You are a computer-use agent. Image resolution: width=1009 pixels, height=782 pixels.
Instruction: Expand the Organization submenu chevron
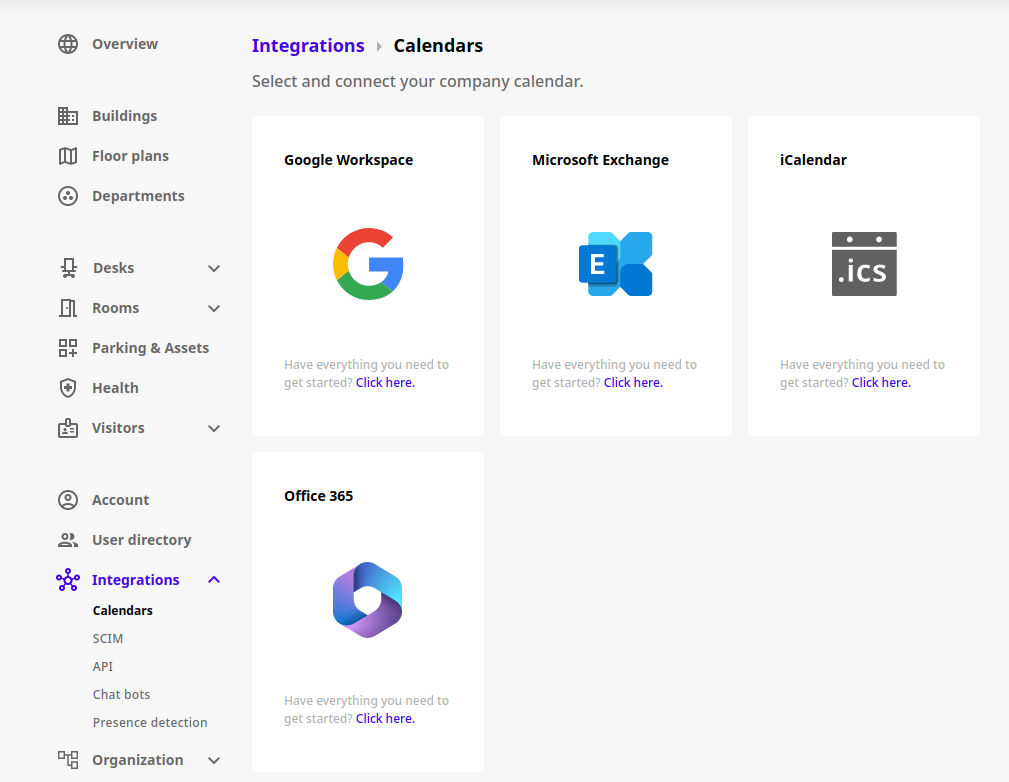214,760
